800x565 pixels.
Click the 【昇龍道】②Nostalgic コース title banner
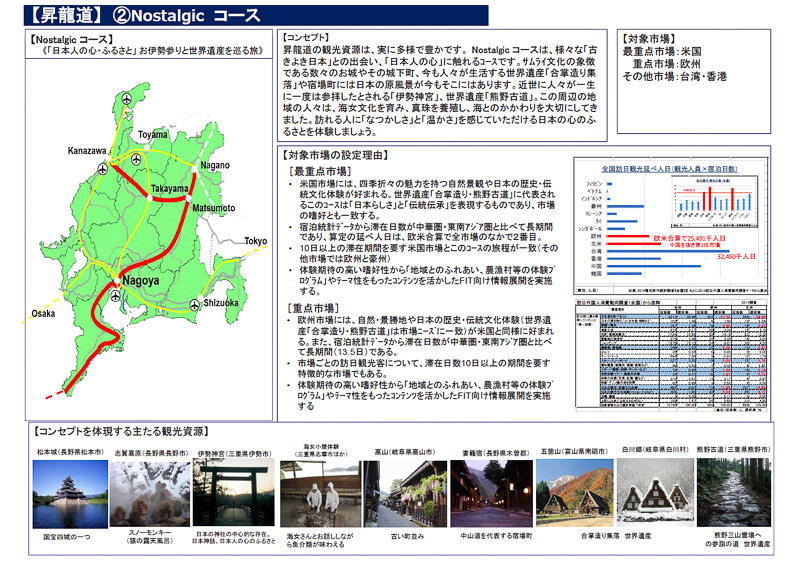click(256, 15)
